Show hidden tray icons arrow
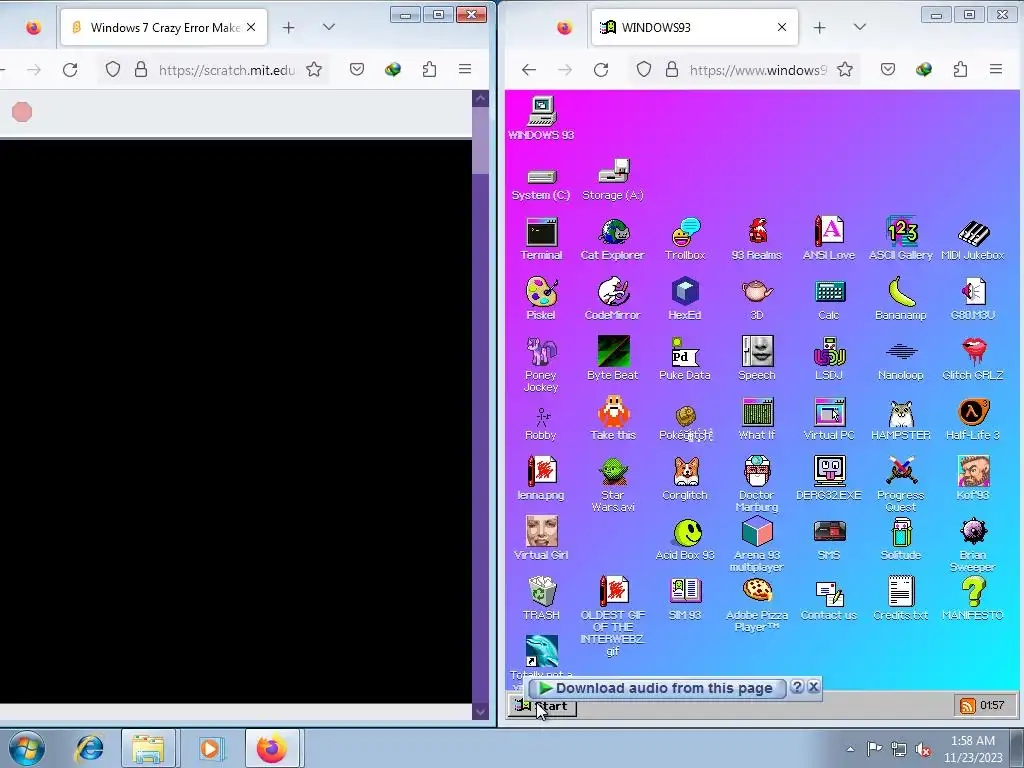The image size is (1024, 768). [x=850, y=749]
